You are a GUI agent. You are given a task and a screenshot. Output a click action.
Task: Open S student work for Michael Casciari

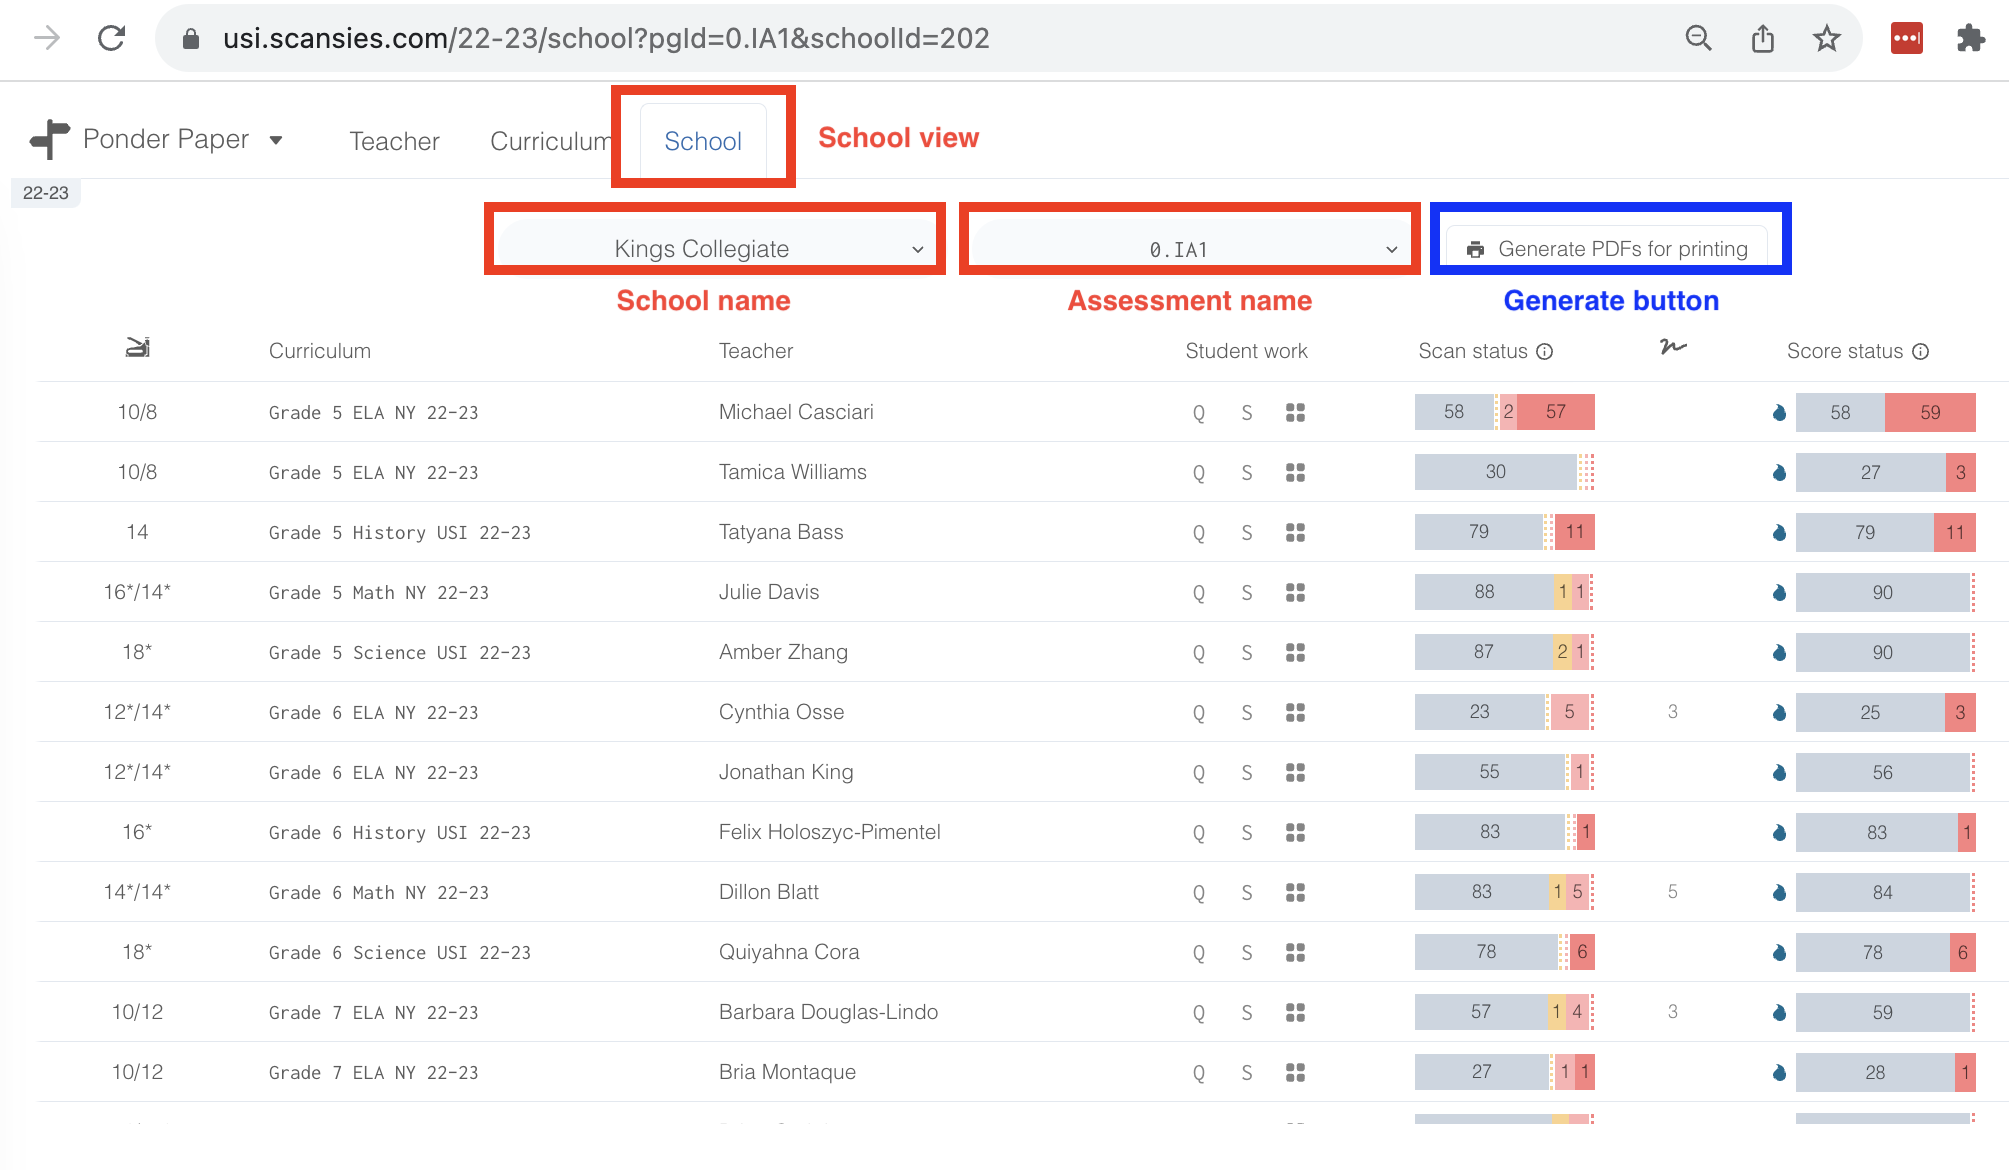pyautogui.click(x=1247, y=413)
